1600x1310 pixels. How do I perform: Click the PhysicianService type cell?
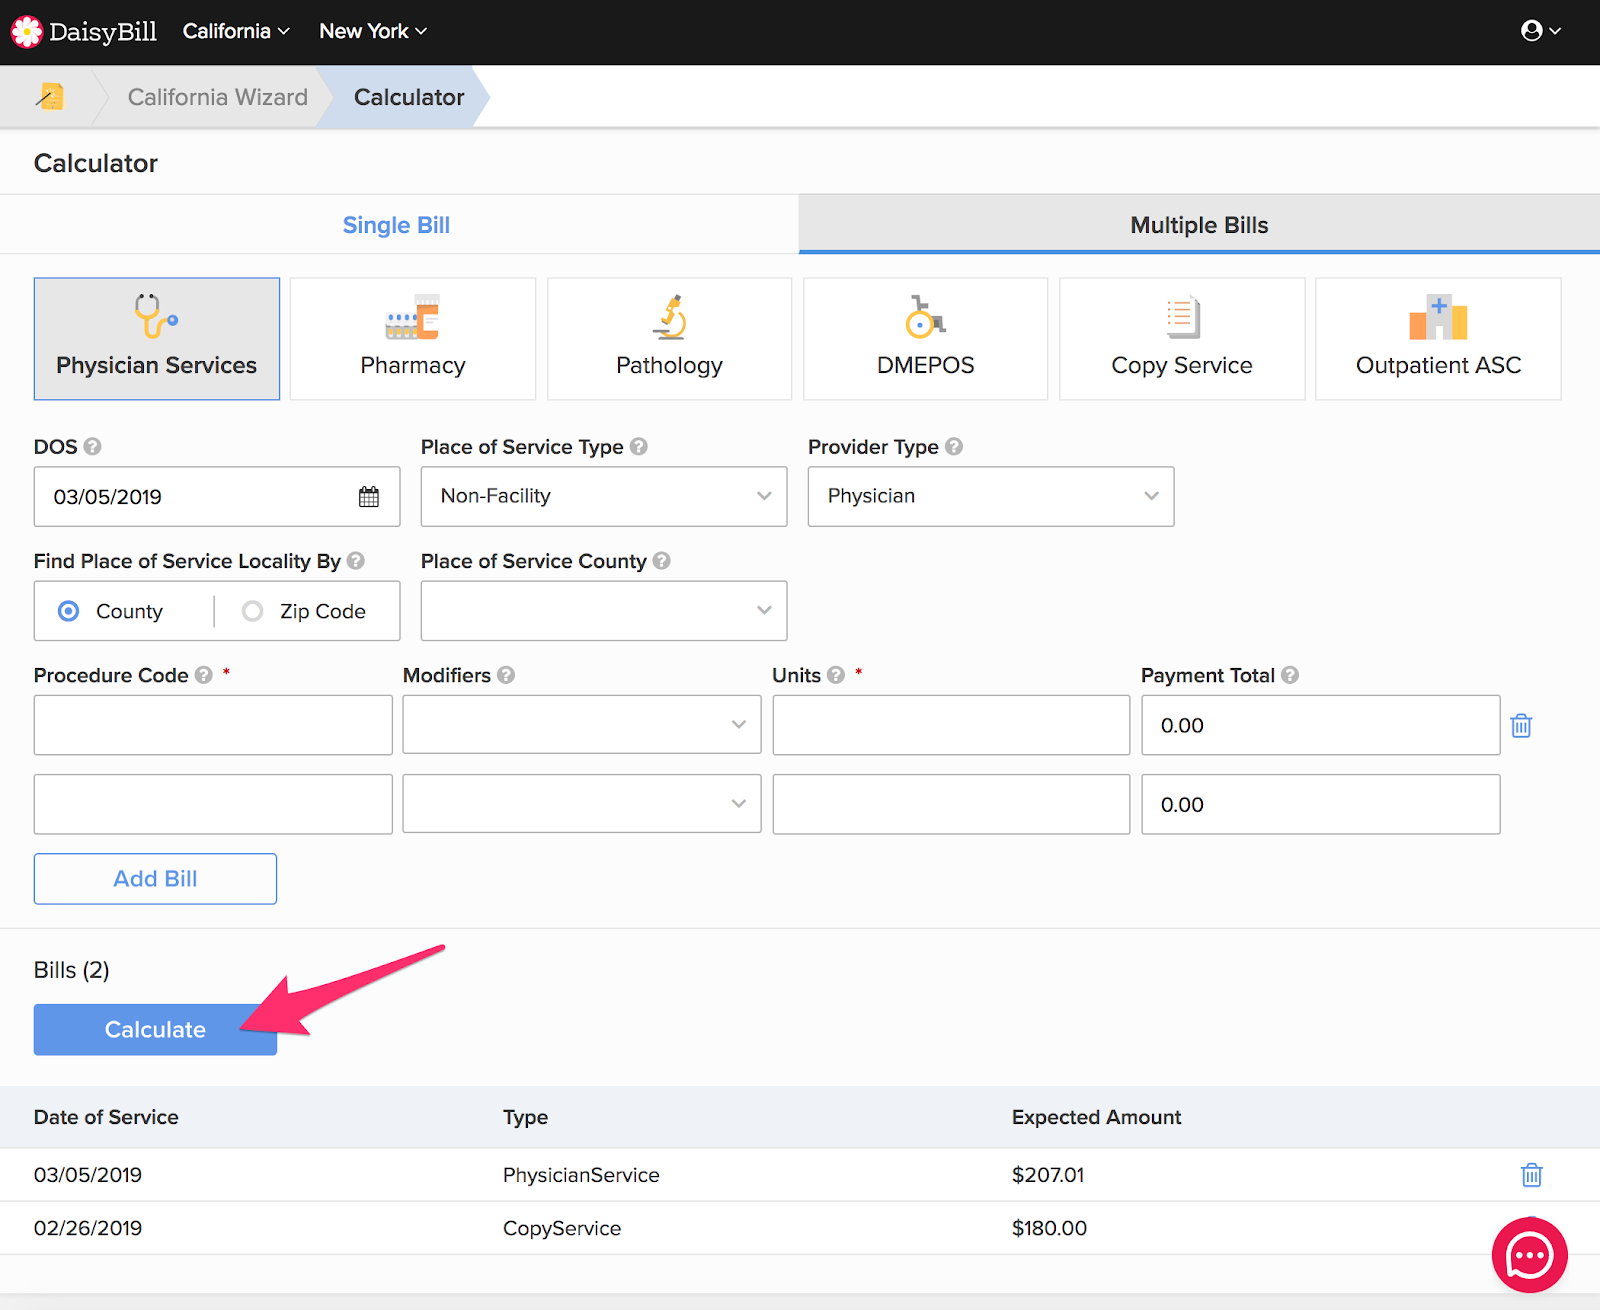pos(581,1175)
